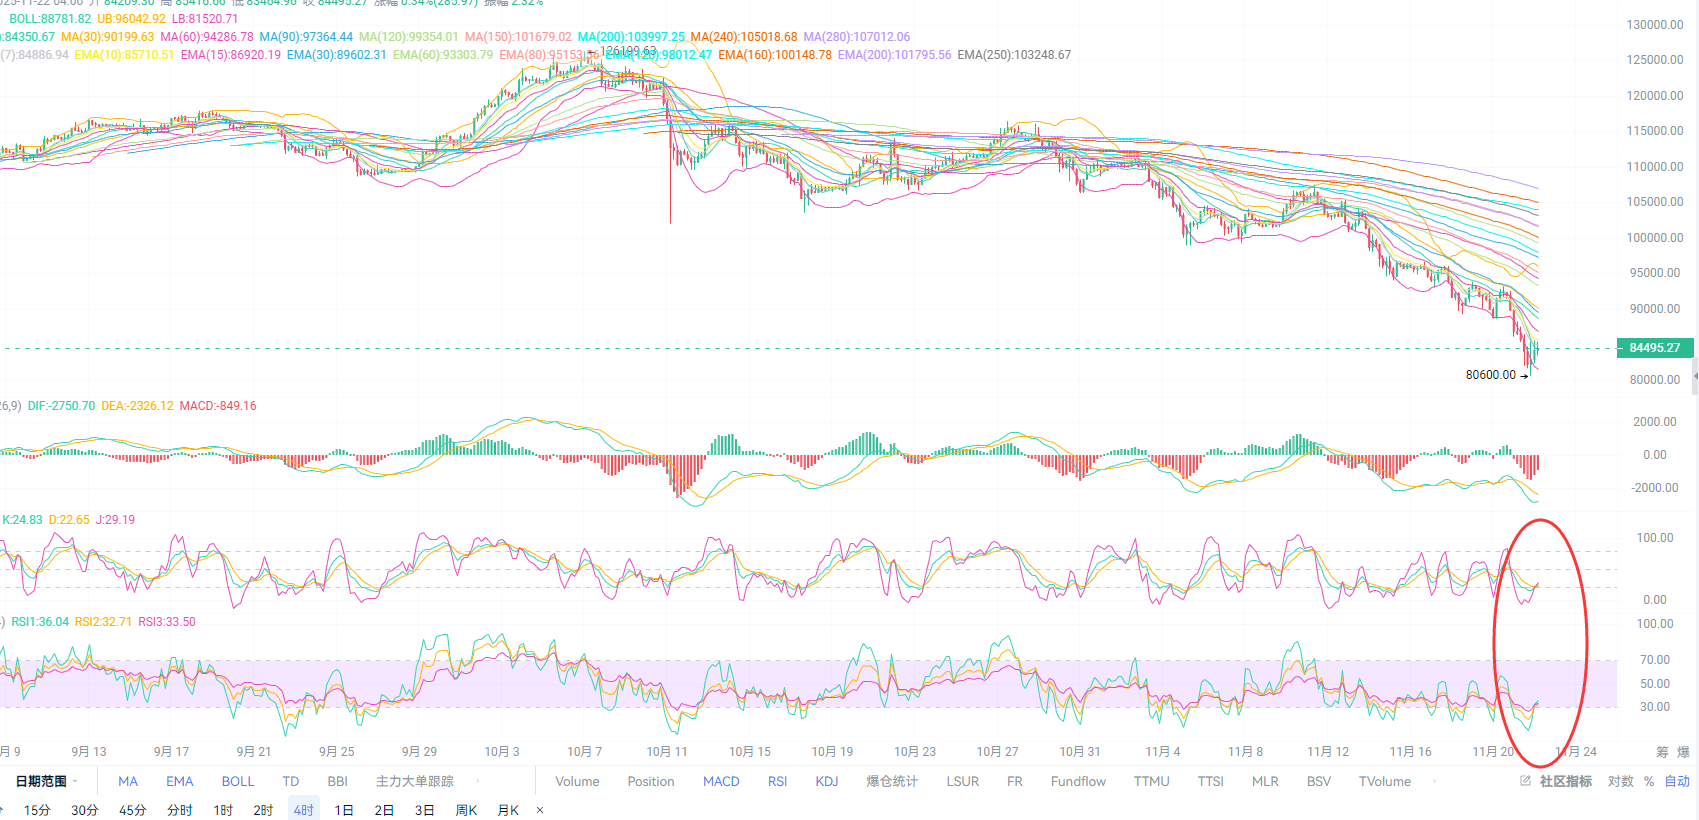Screen dimensions: 1699x820
Task: Click the 筹 icon on time axis
Action: click(1662, 752)
